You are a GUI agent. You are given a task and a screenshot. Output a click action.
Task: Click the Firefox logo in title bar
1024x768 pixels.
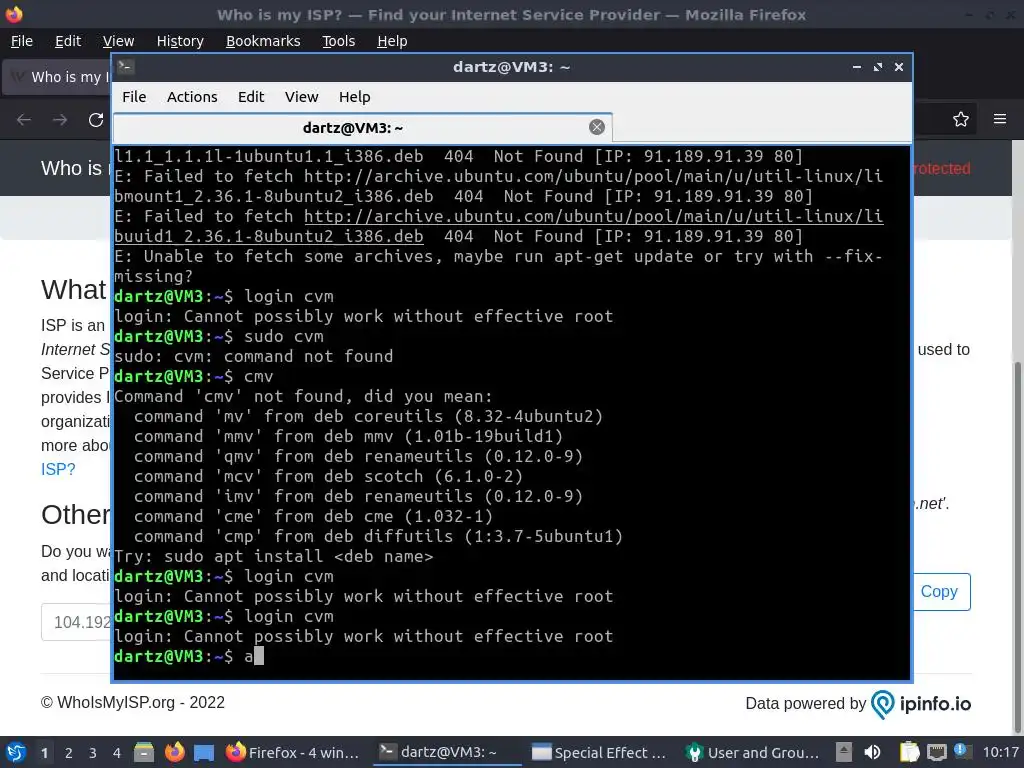coord(14,14)
